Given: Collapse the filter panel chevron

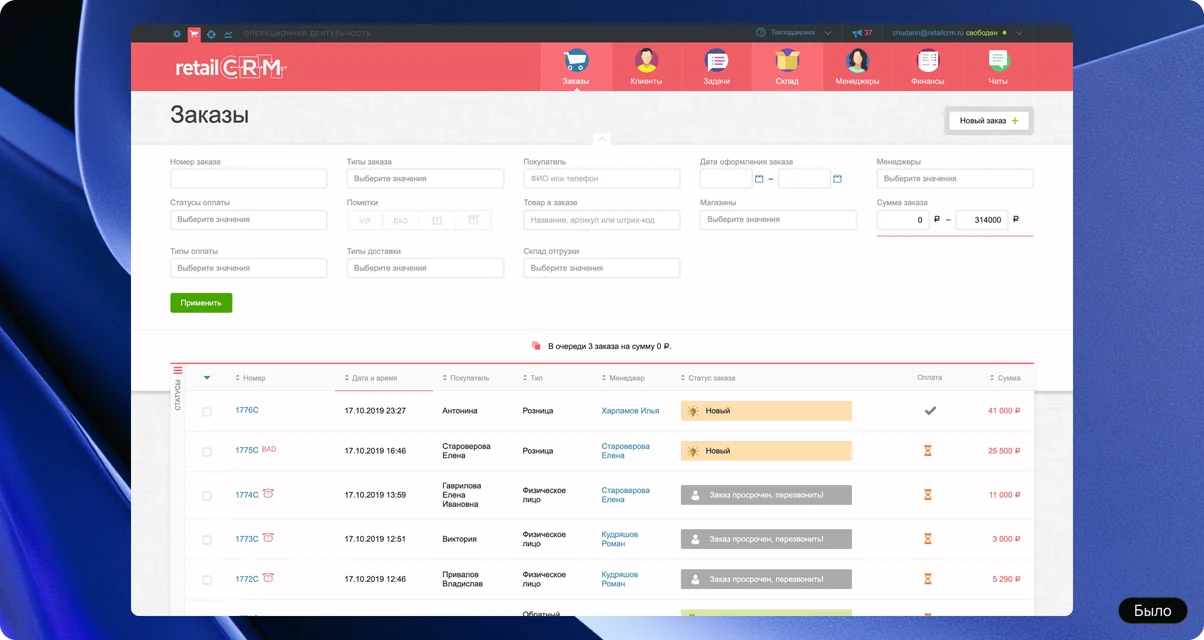Looking at the screenshot, I should [x=601, y=139].
